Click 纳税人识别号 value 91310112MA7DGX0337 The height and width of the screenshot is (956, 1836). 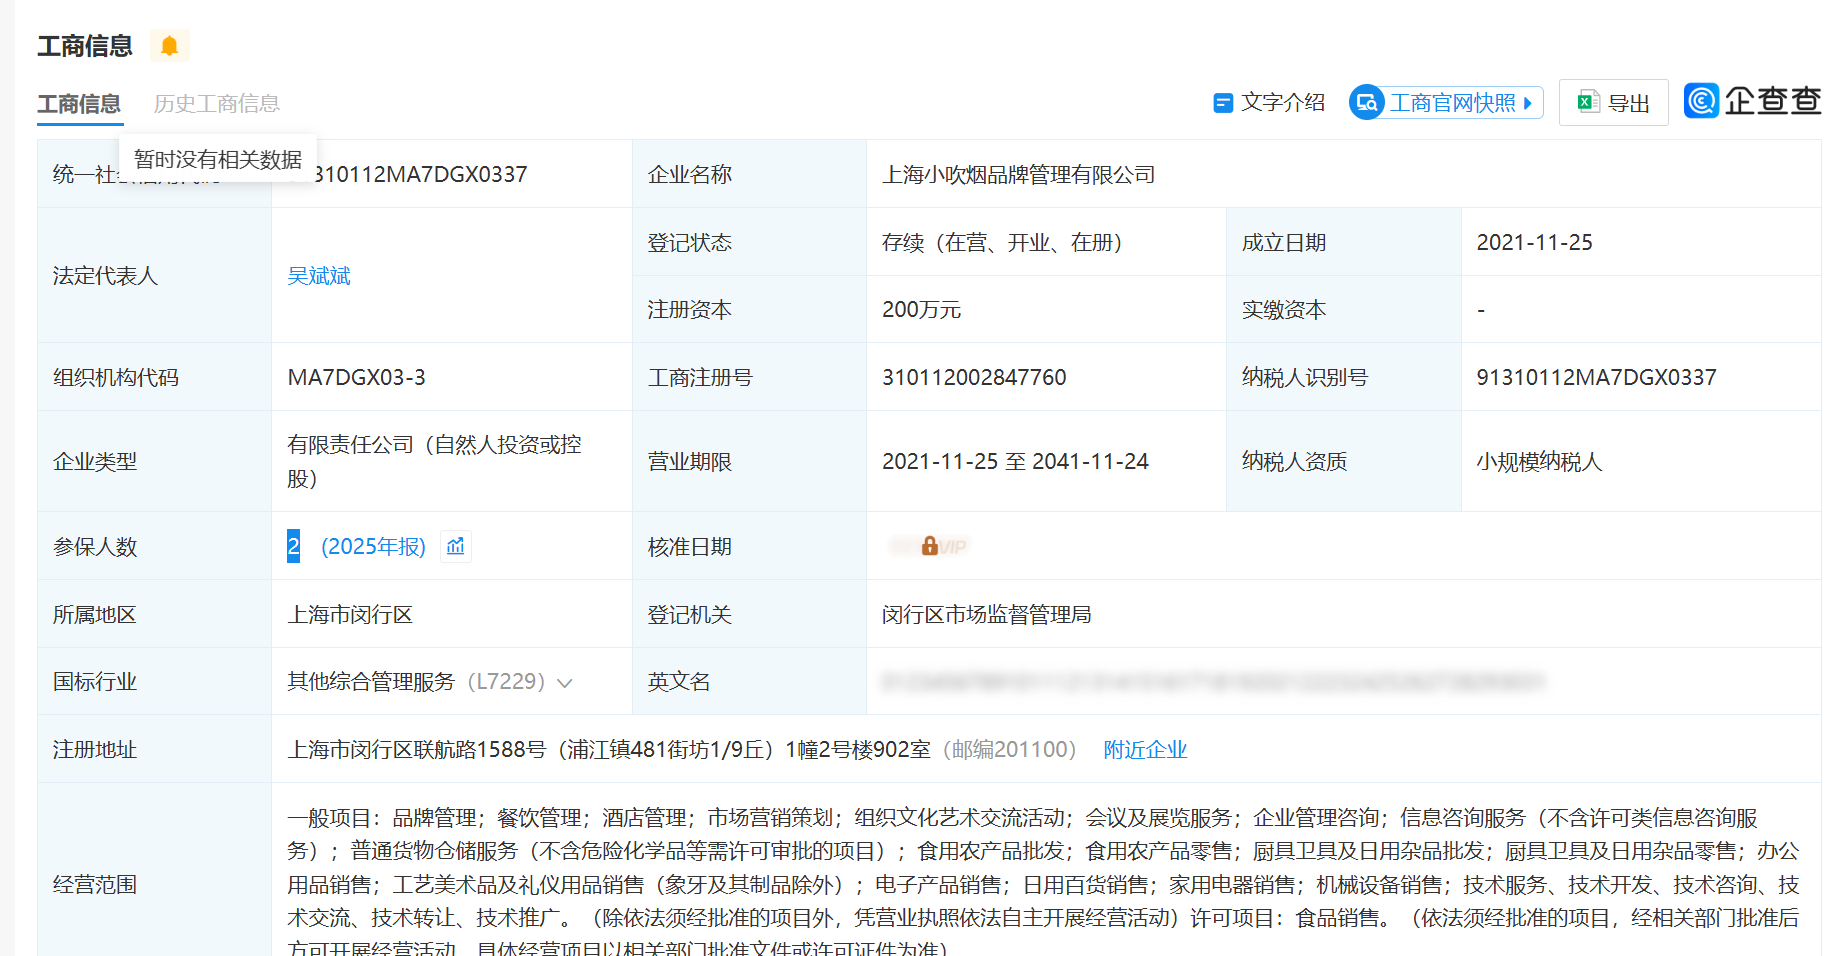coord(1596,378)
